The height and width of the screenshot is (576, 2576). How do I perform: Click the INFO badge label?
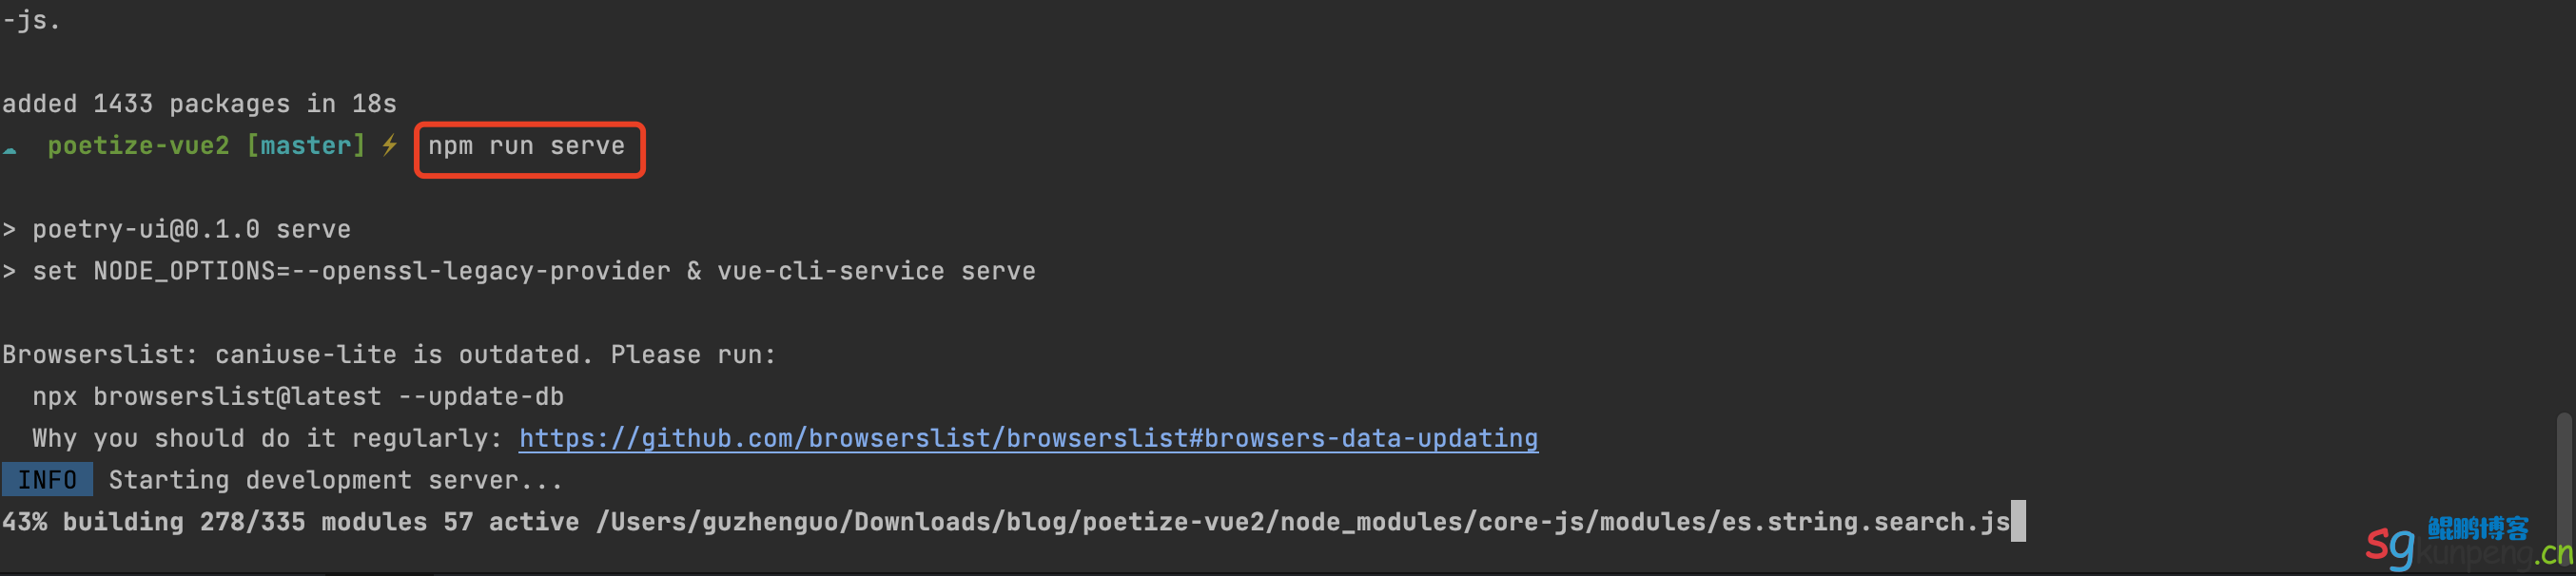pos(47,480)
